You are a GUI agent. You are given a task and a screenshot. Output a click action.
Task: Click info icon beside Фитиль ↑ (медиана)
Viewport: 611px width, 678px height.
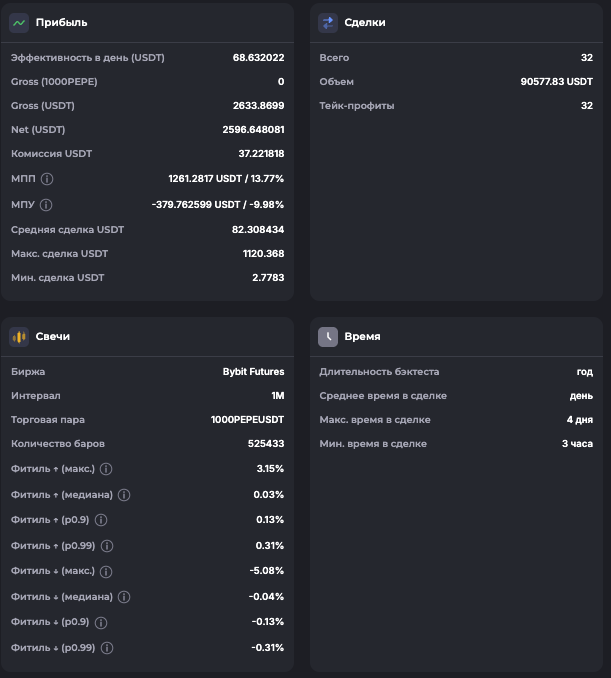[124, 495]
